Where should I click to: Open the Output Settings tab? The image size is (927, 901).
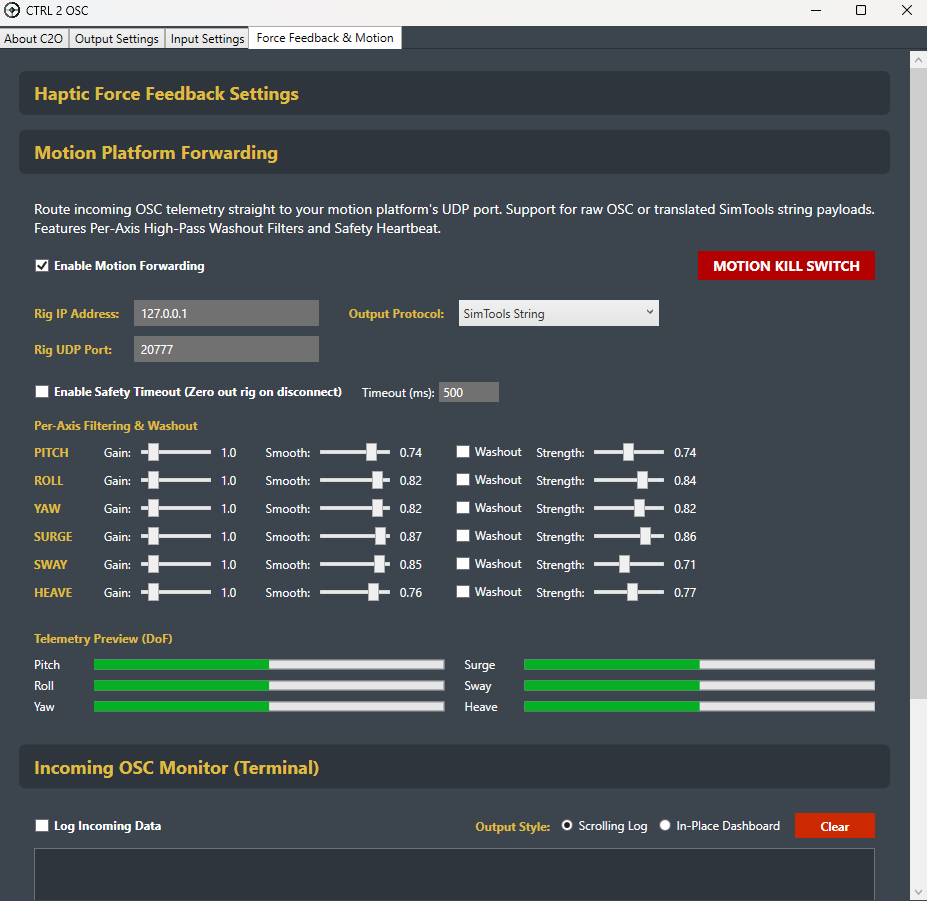116,38
